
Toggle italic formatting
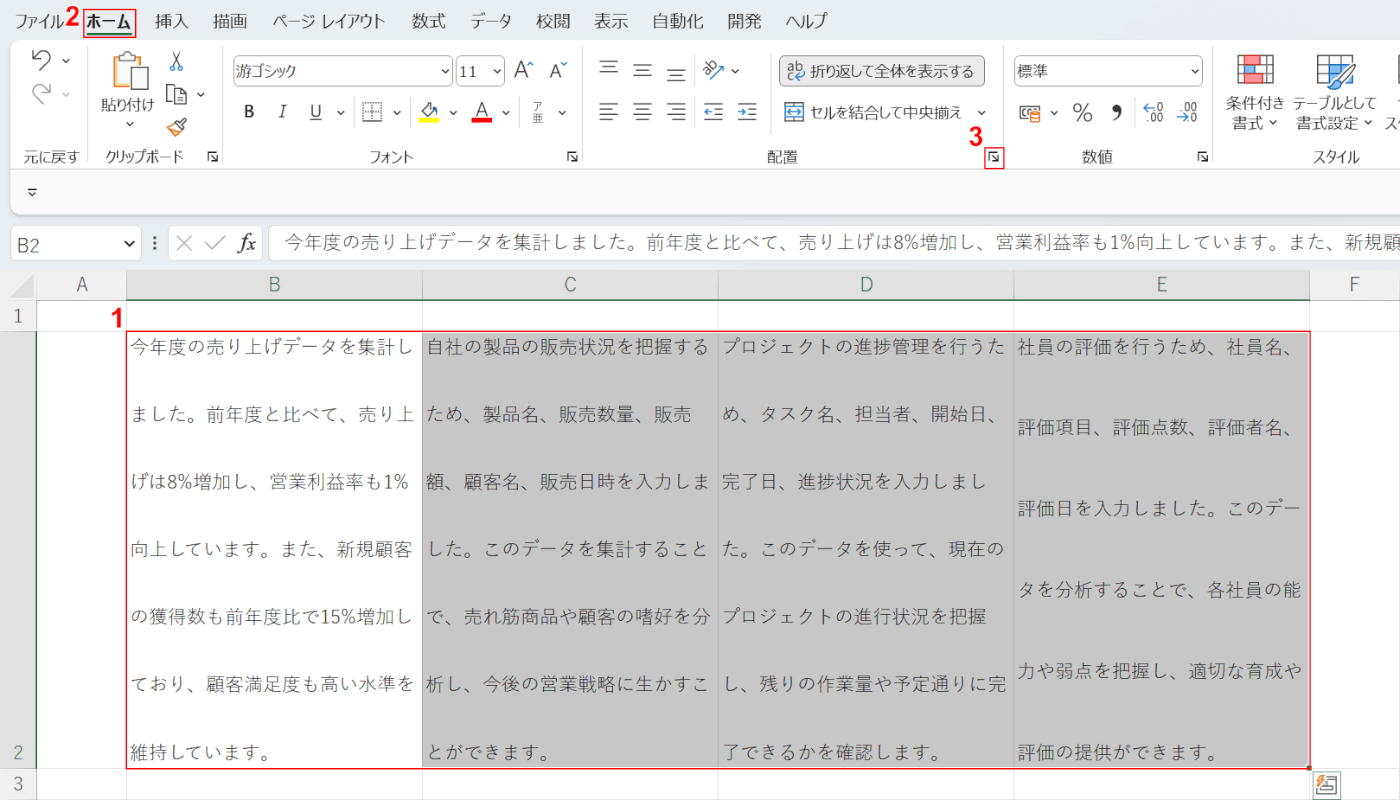coord(282,112)
